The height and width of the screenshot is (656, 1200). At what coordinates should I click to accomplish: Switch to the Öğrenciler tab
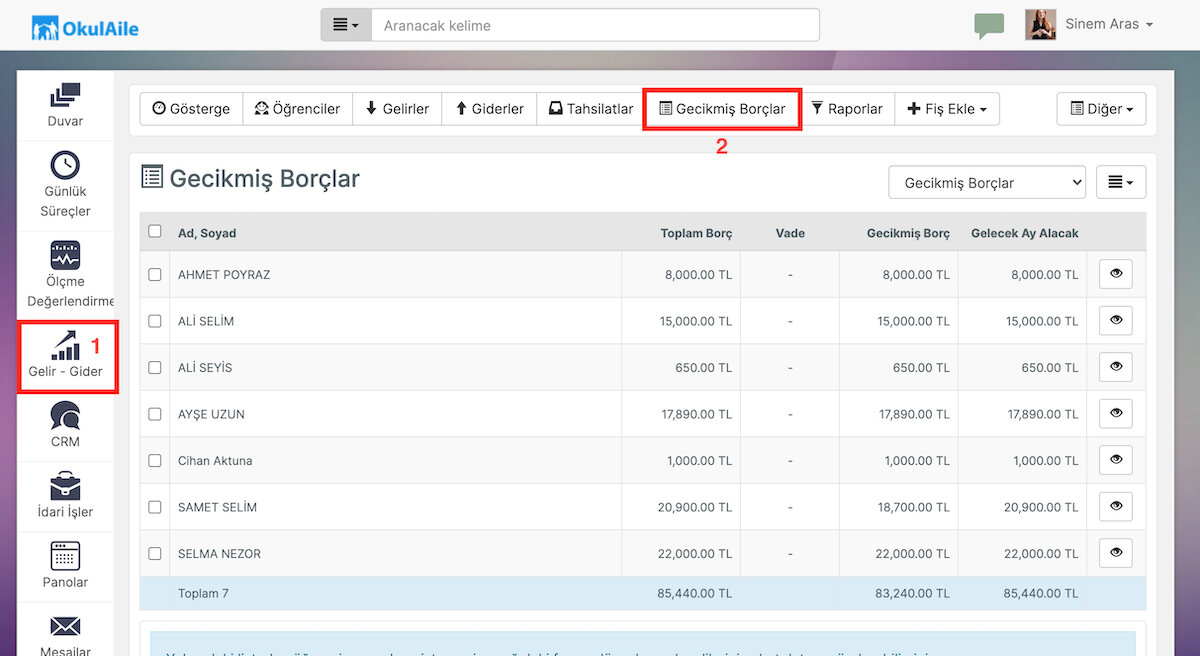[x=297, y=109]
